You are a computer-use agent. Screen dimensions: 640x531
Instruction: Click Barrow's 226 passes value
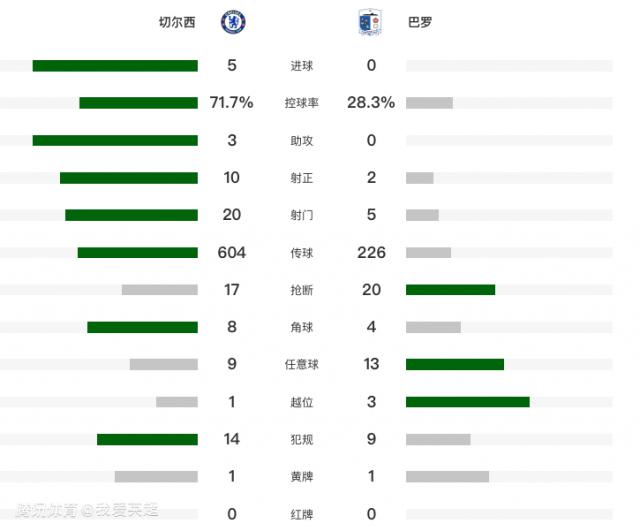click(371, 253)
